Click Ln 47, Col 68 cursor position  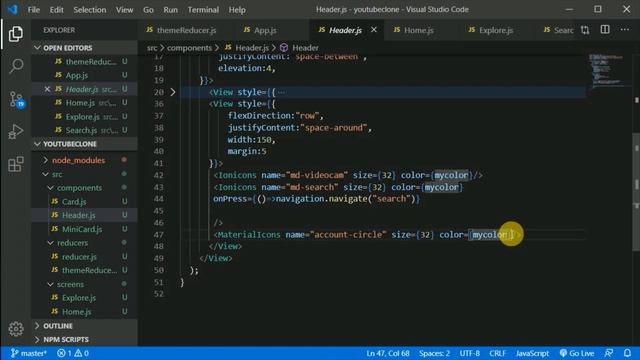point(388,353)
